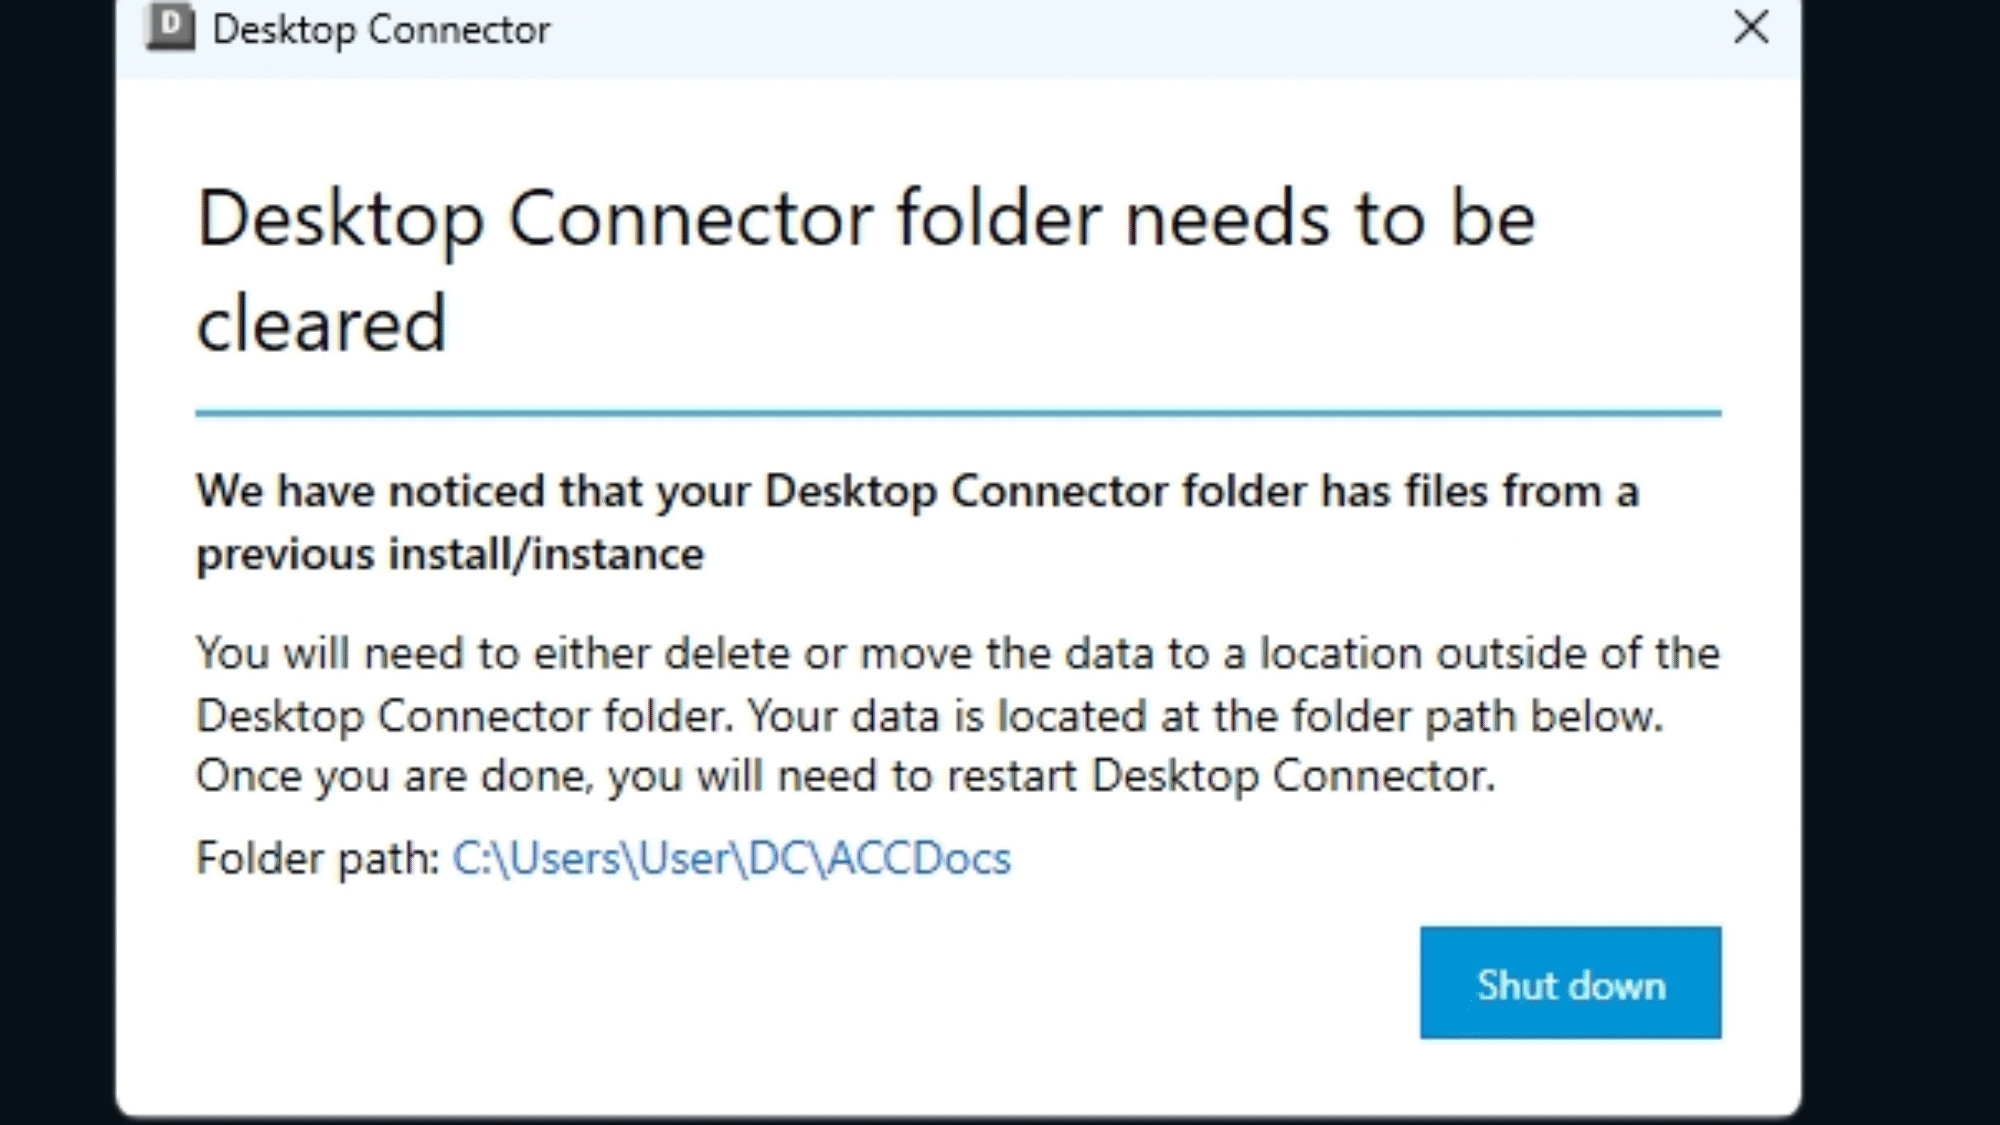Click blank white space below Shut down button
The width and height of the screenshot is (2000, 1125).
(x=1570, y=1078)
